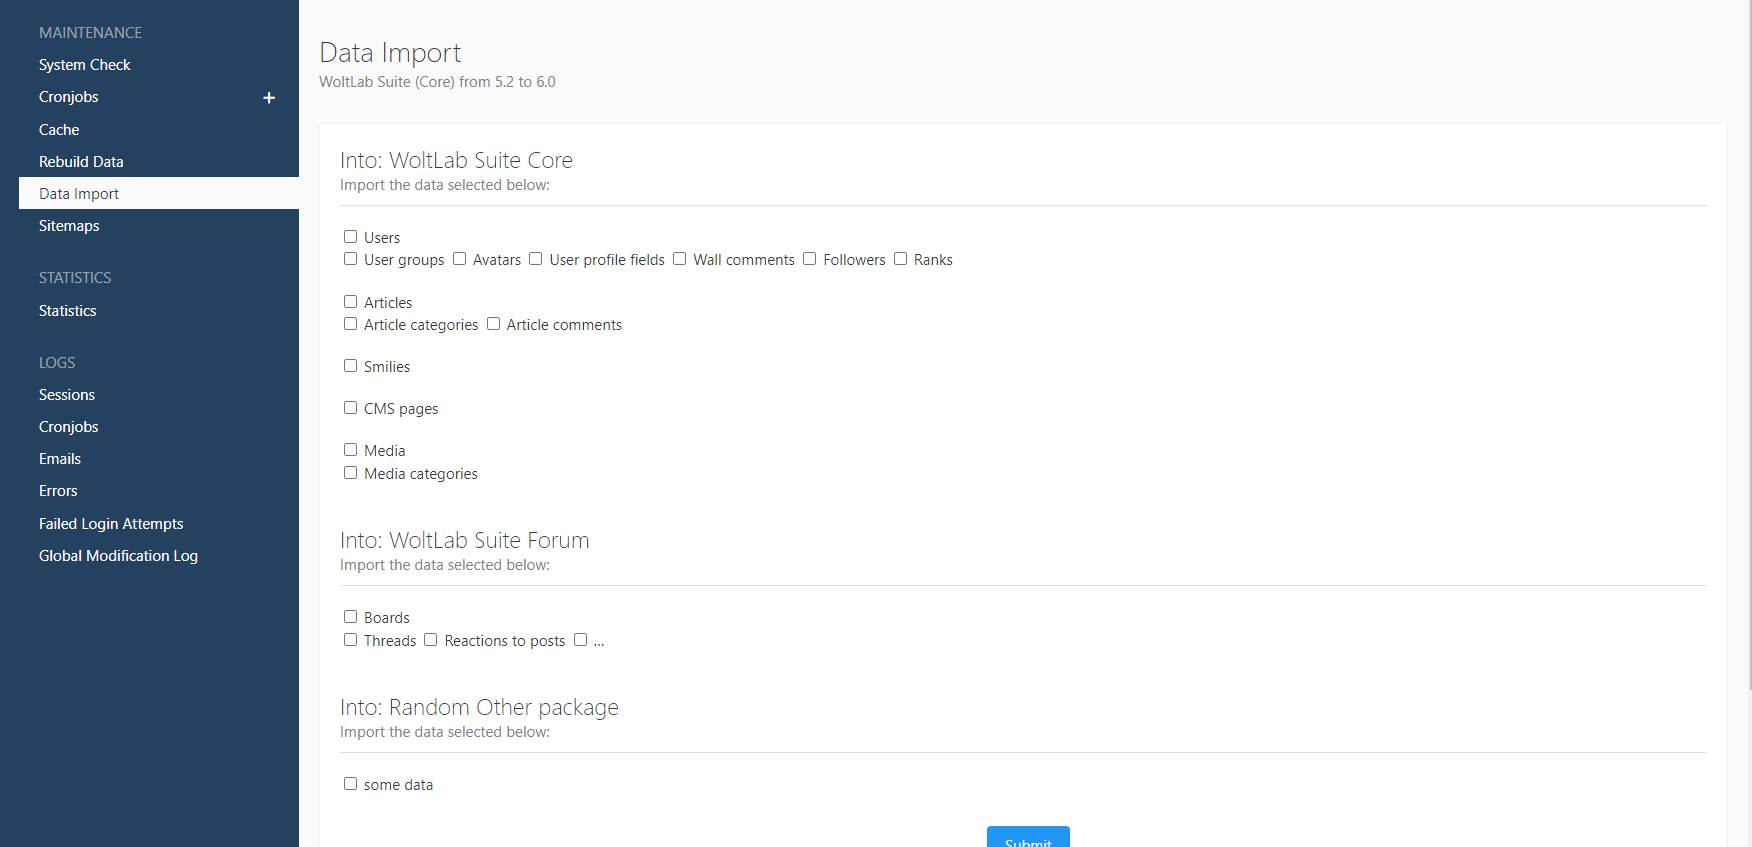Go to the Cache page
The width and height of the screenshot is (1752, 847).
coord(59,130)
